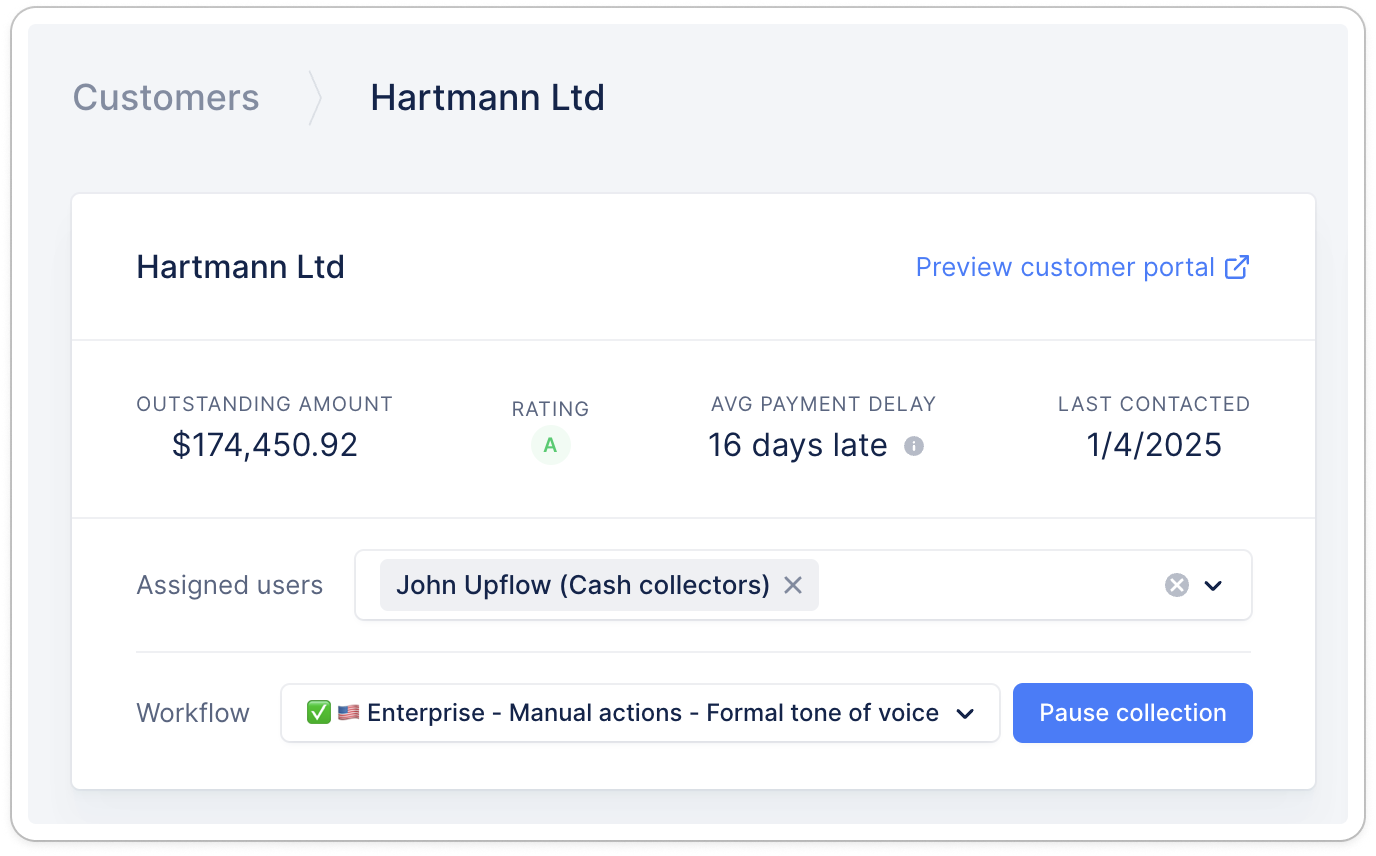This screenshot has height=856, width=1376.
Task: Click the US flag icon in the Workflow field
Action: tap(348, 713)
